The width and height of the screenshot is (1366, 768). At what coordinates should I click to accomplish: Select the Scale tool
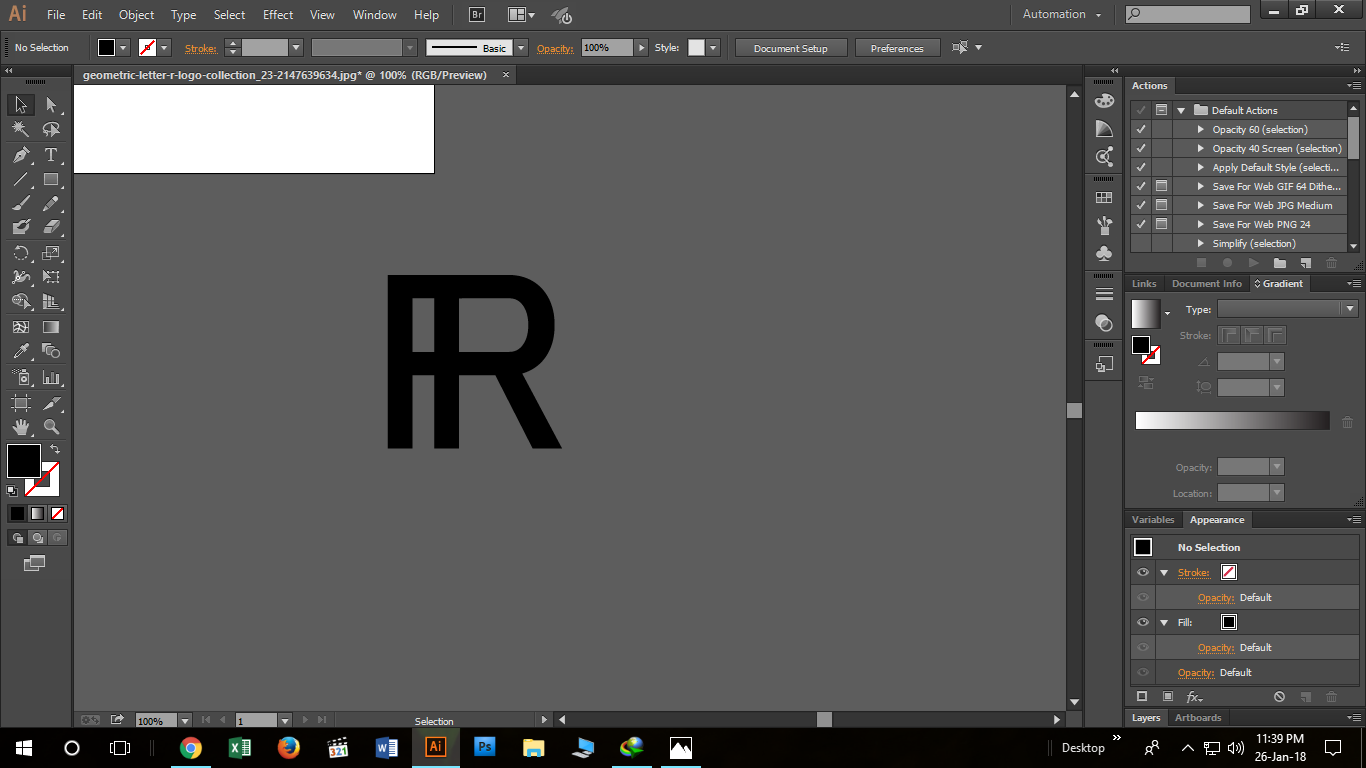point(52,253)
